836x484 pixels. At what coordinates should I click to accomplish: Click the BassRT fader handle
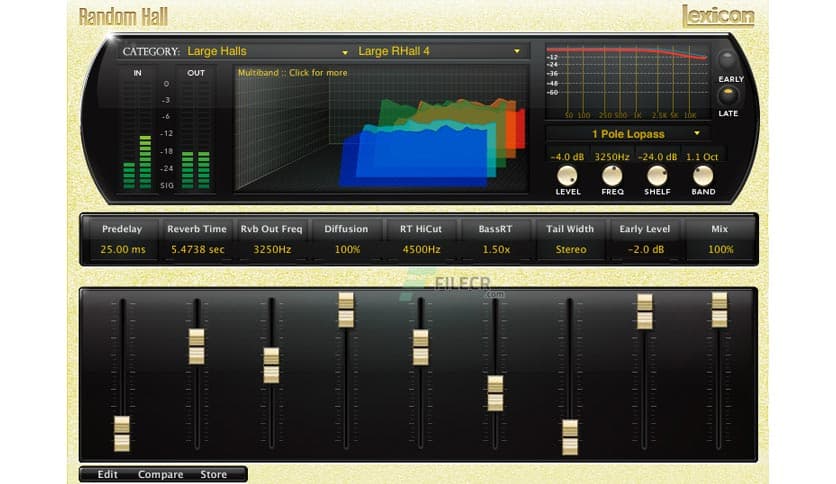(x=495, y=393)
